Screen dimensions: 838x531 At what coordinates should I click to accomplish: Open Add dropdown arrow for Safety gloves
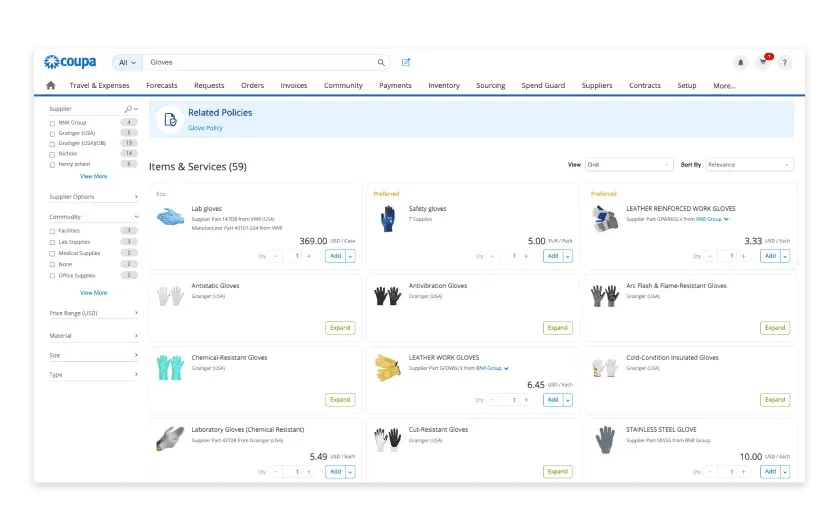tap(568, 256)
